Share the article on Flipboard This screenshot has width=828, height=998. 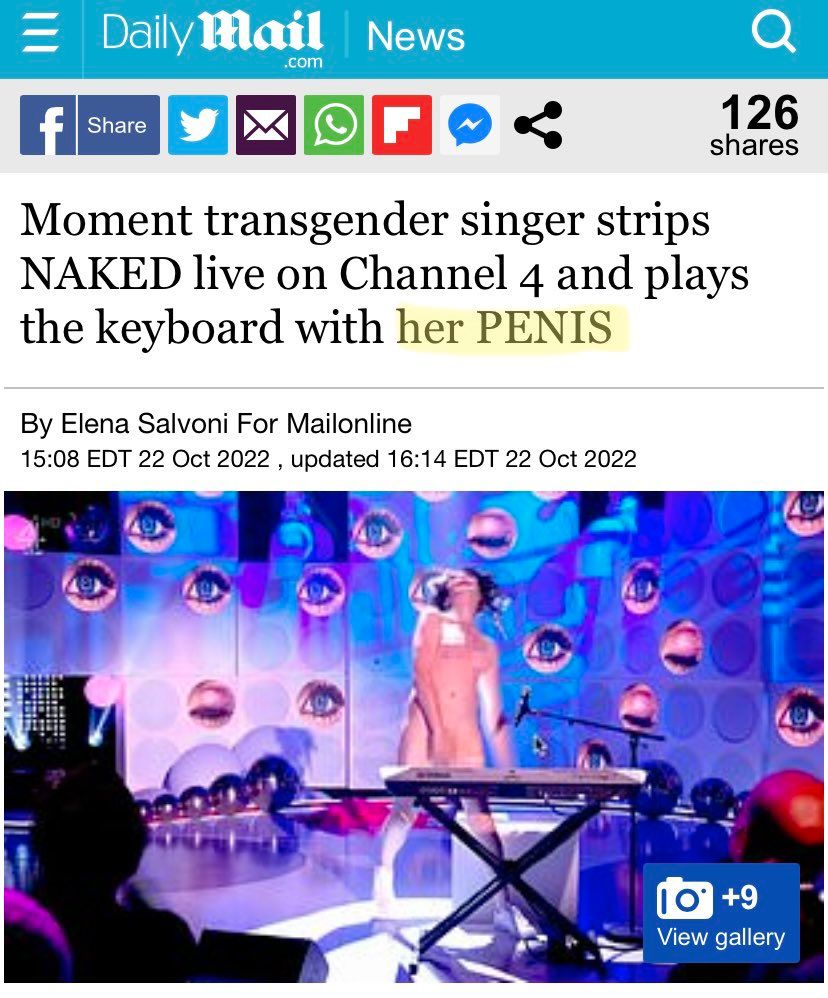pyautogui.click(x=402, y=125)
